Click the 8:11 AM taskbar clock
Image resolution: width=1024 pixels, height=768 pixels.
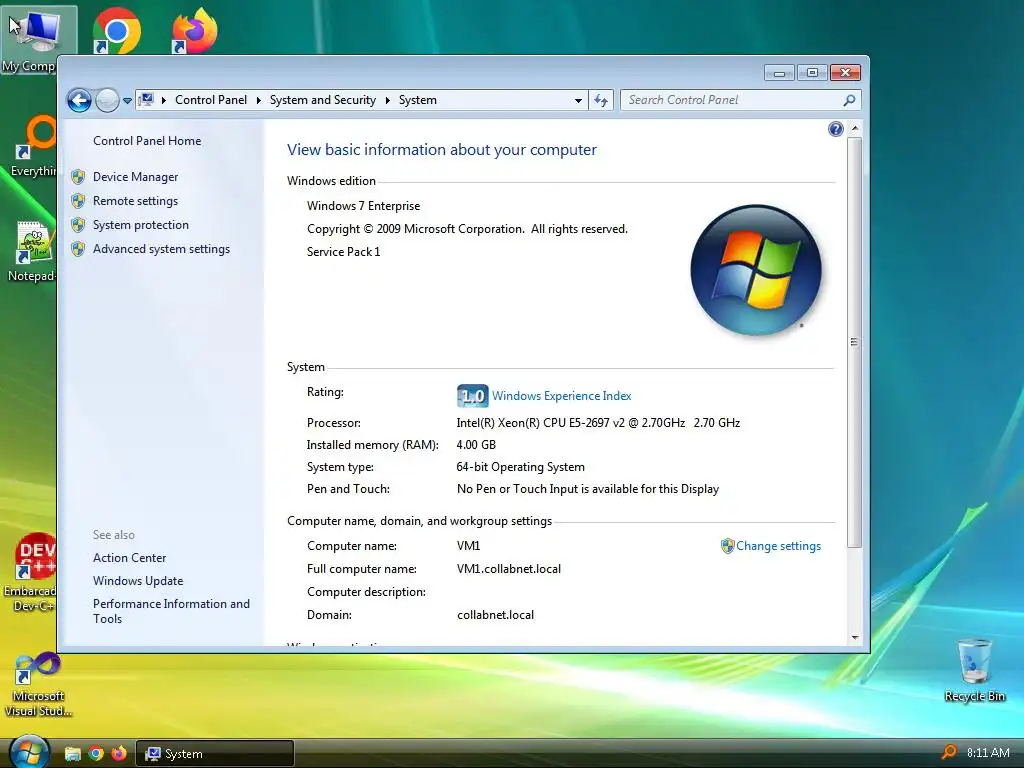(x=988, y=753)
